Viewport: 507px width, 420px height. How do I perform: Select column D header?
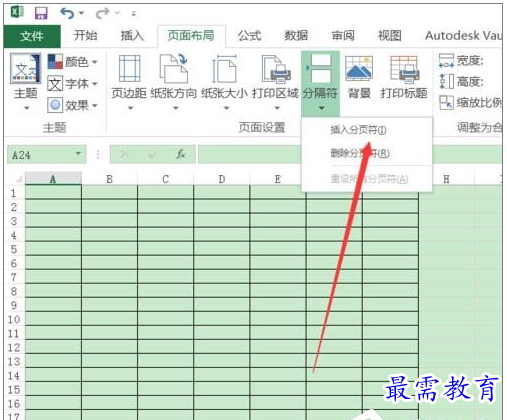(x=222, y=179)
